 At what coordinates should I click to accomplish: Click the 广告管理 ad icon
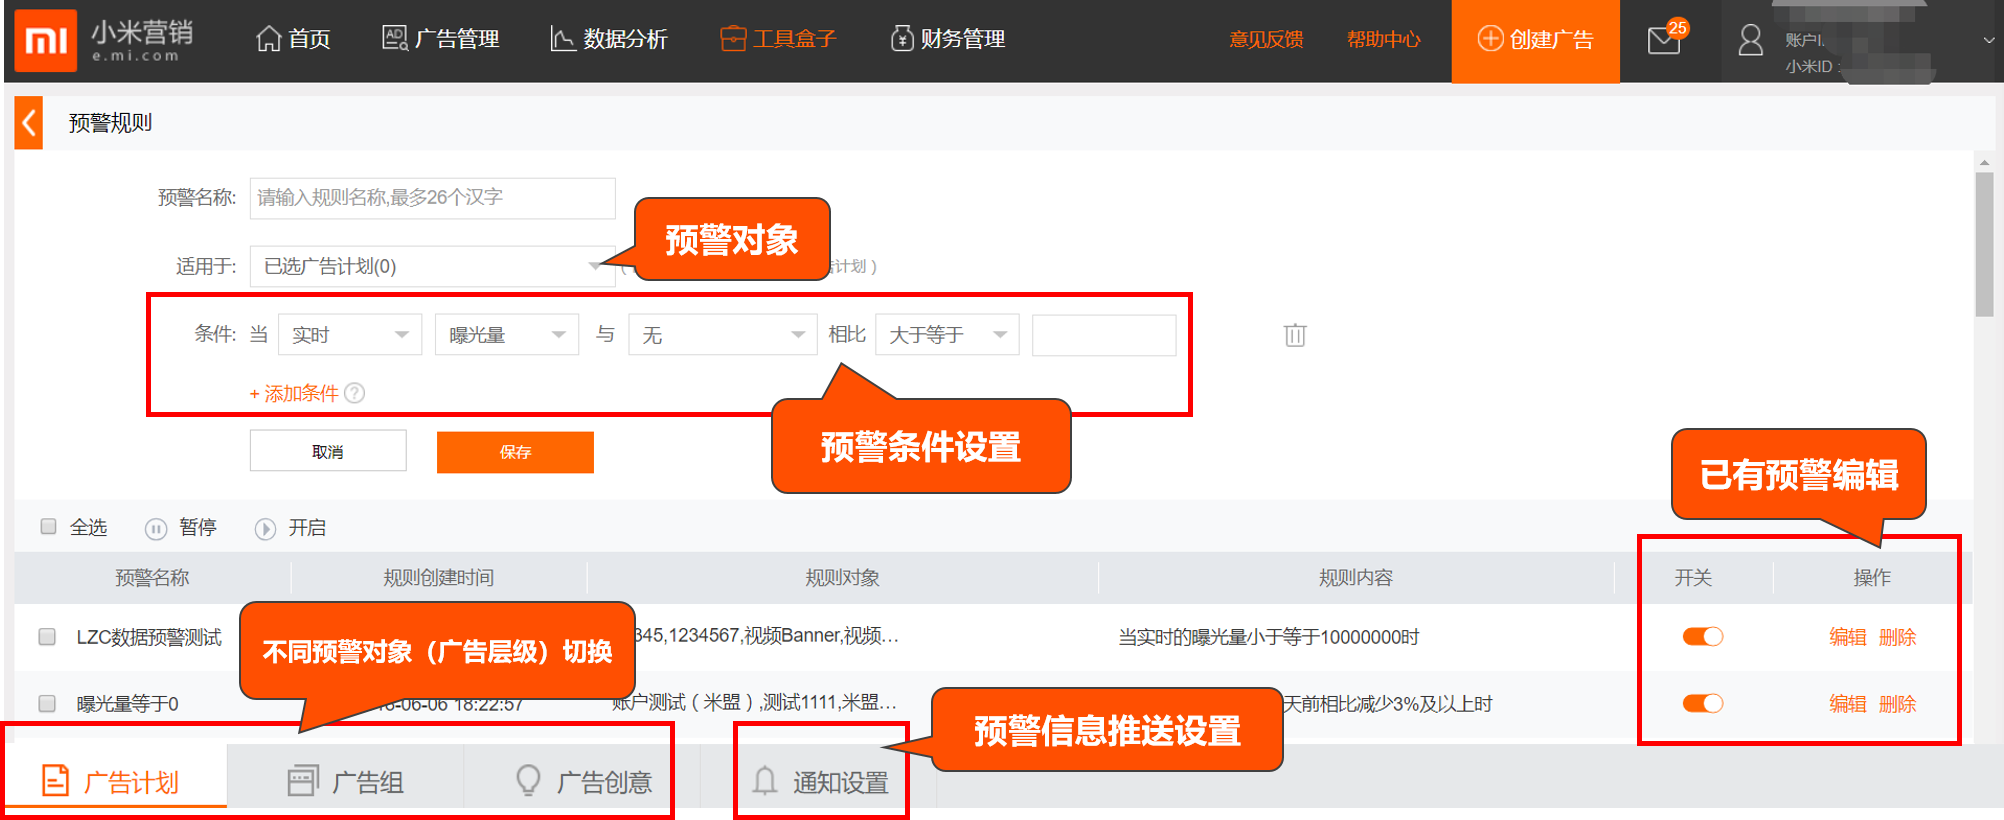point(395,38)
